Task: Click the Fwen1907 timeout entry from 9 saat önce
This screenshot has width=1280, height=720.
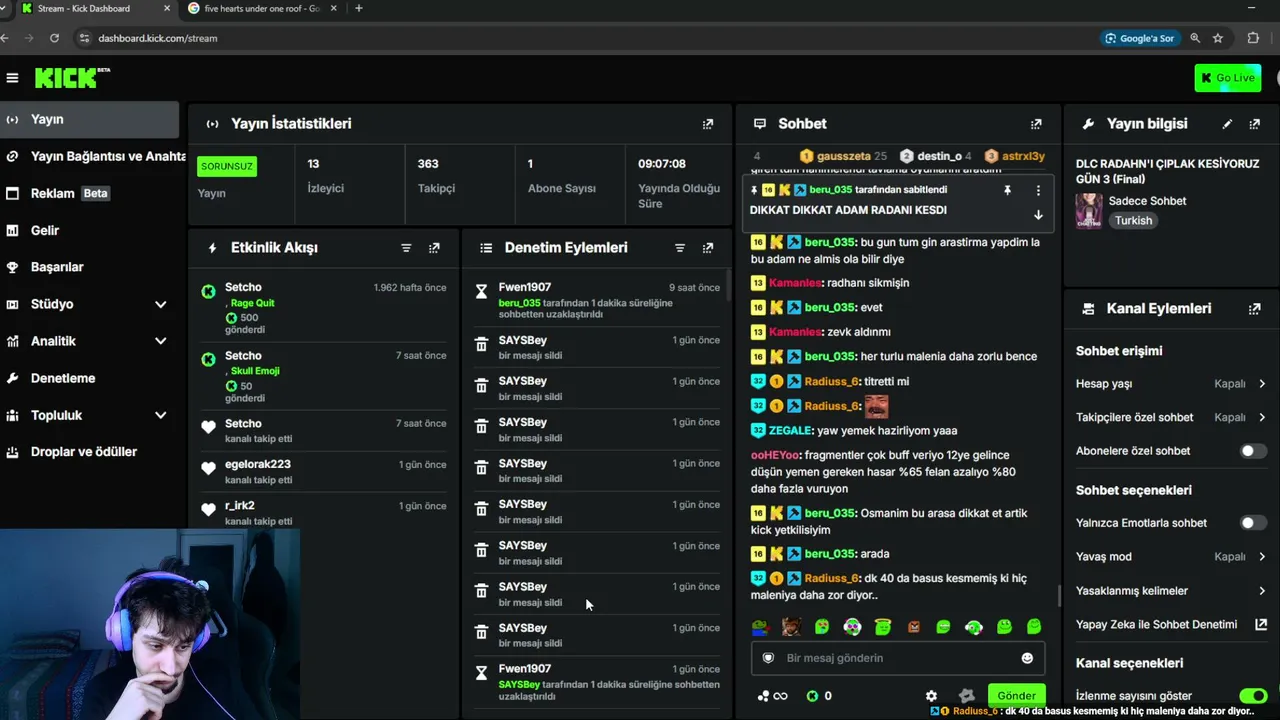Action: pos(597,300)
